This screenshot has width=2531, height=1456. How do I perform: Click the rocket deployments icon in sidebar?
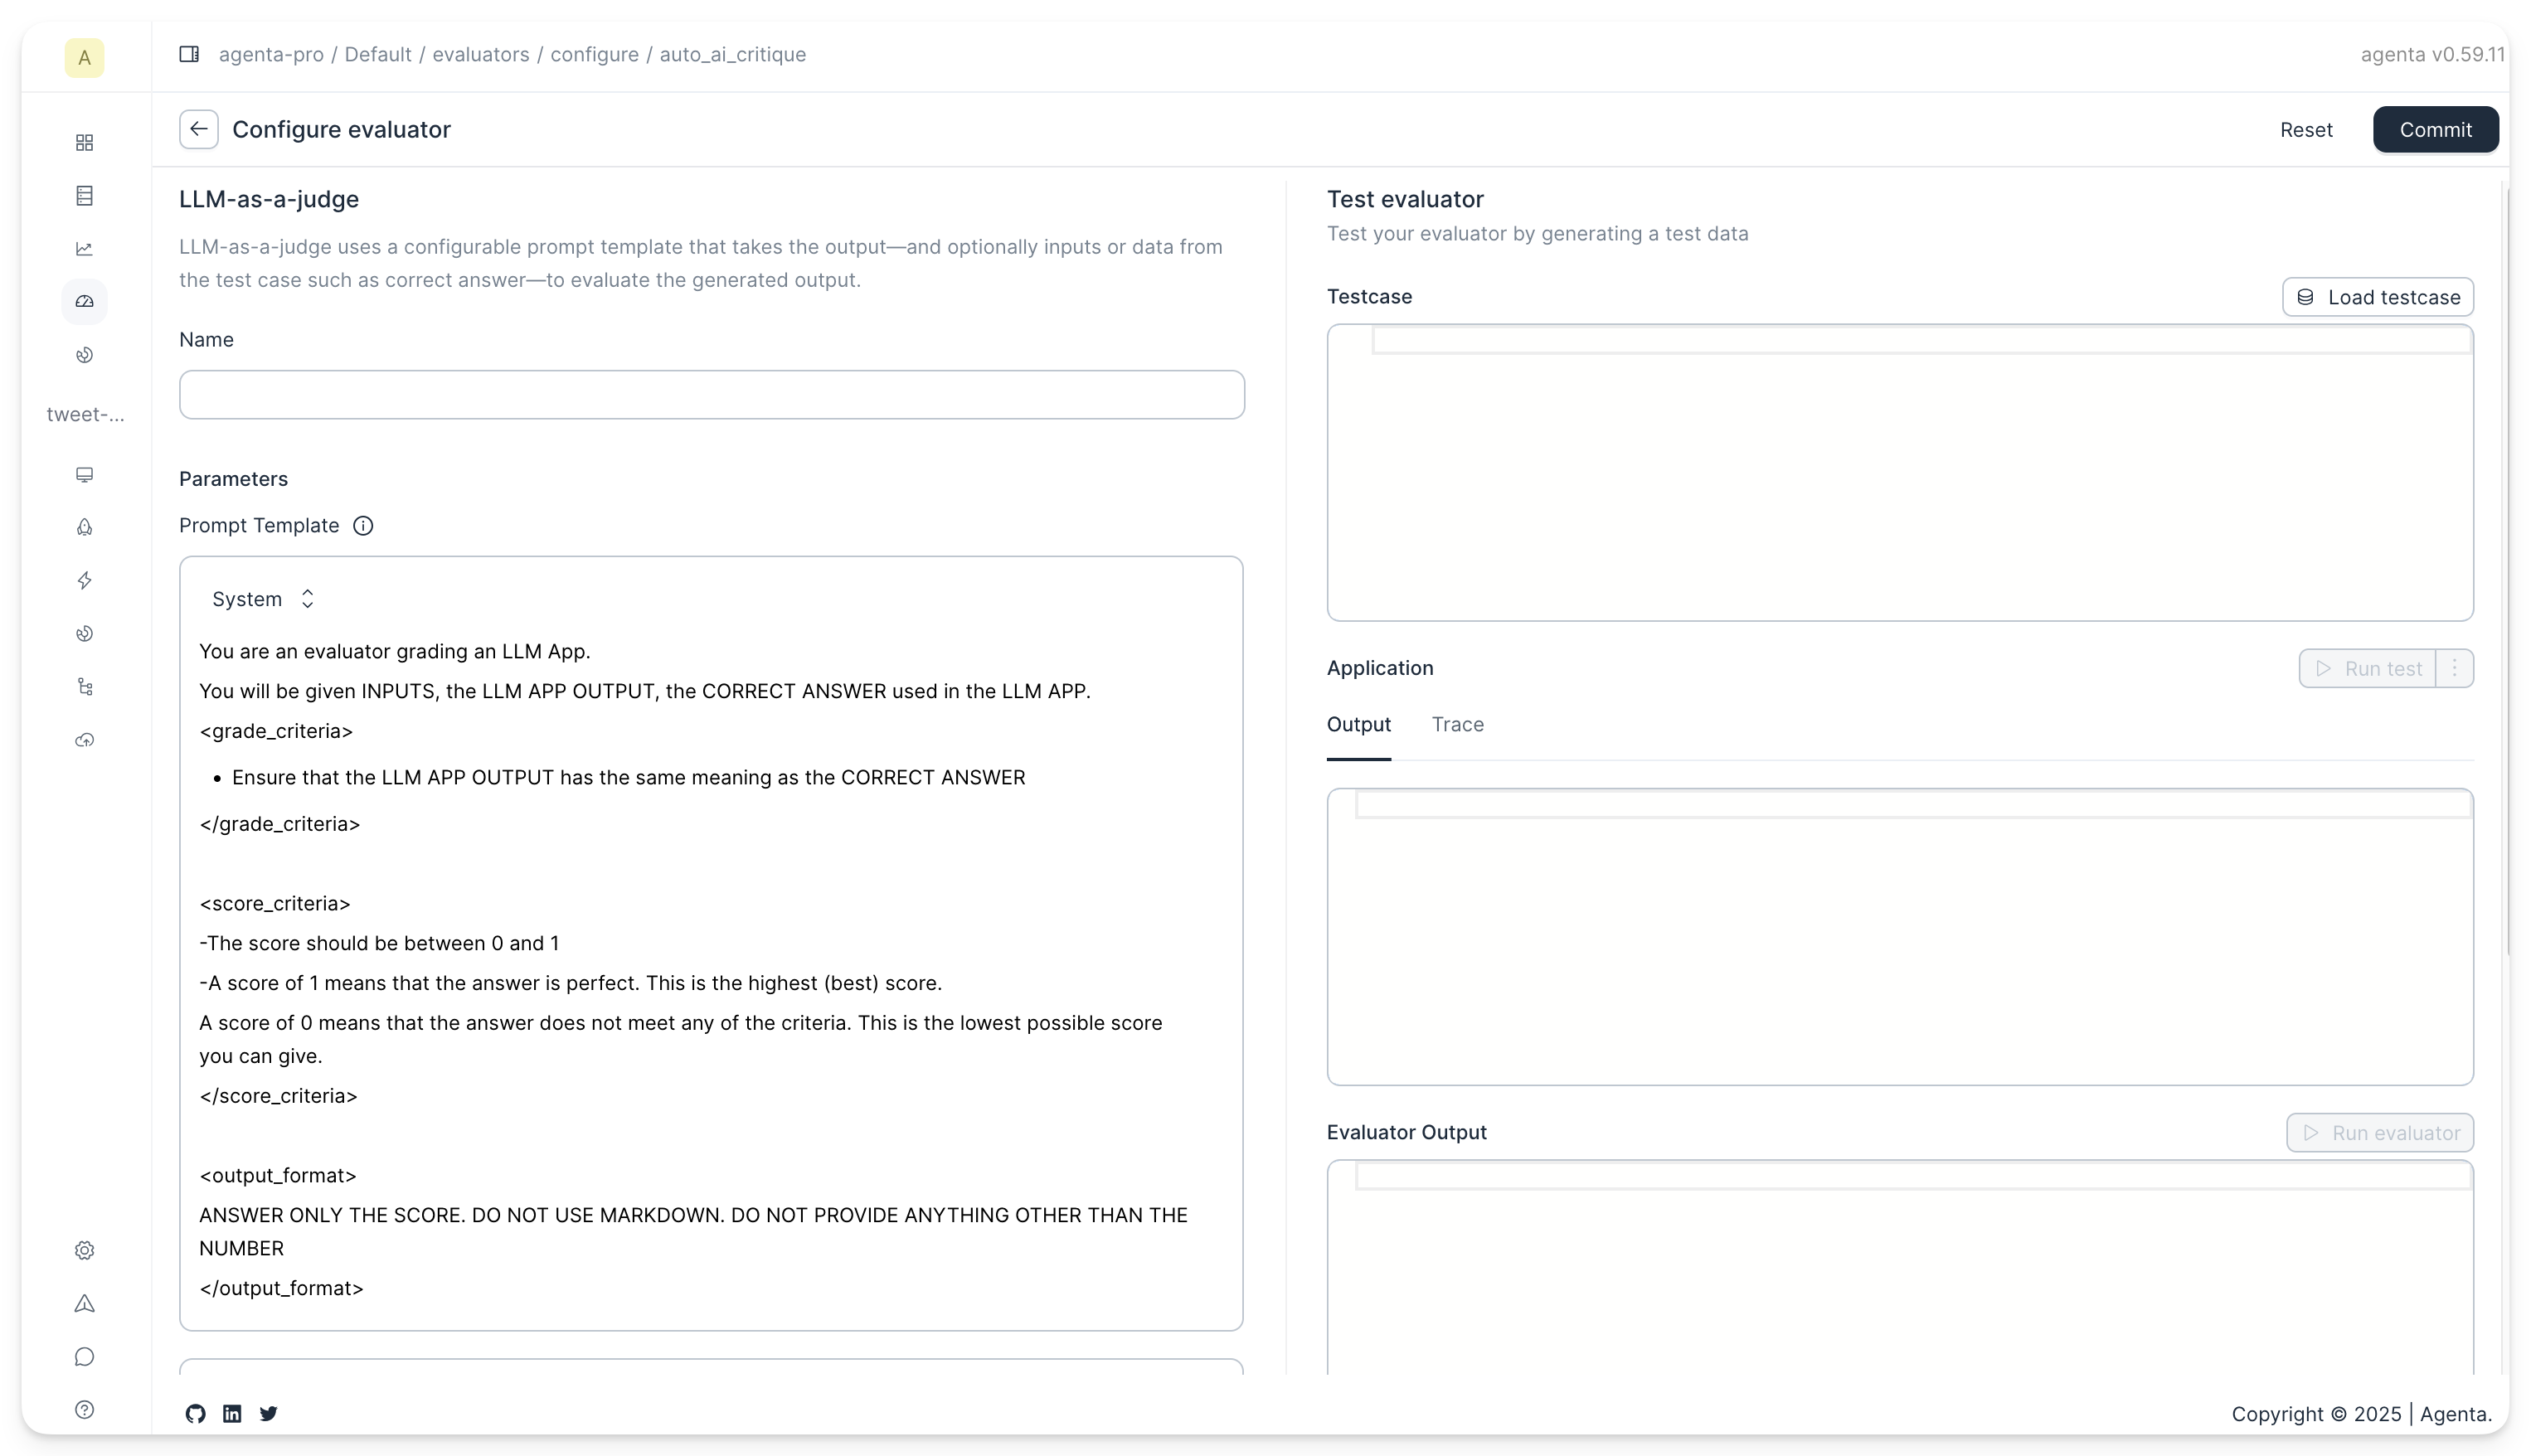(85, 528)
